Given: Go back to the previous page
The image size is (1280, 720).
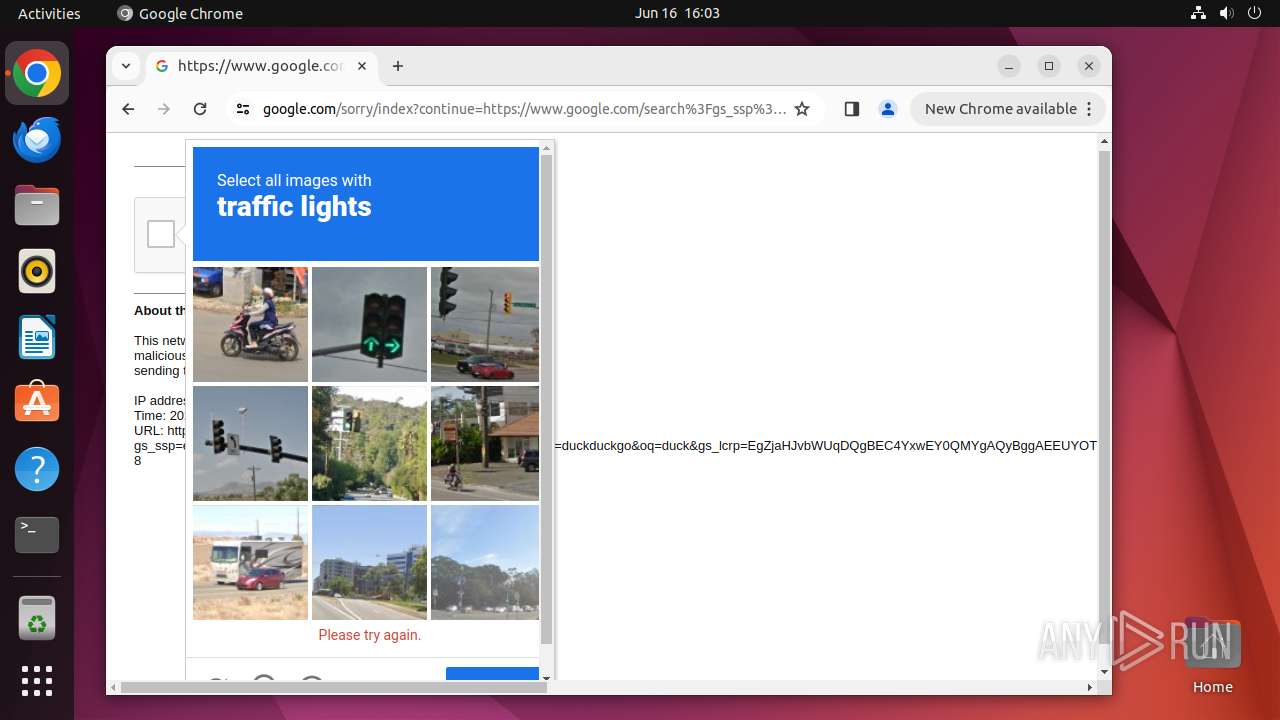Looking at the screenshot, I should point(128,109).
